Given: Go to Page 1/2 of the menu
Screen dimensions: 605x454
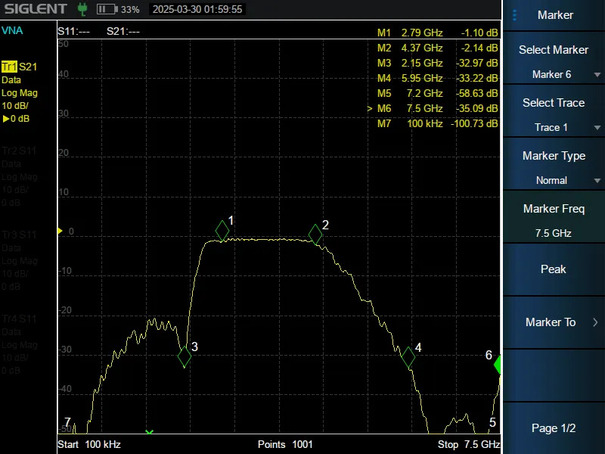Looking at the screenshot, I should coord(554,428).
